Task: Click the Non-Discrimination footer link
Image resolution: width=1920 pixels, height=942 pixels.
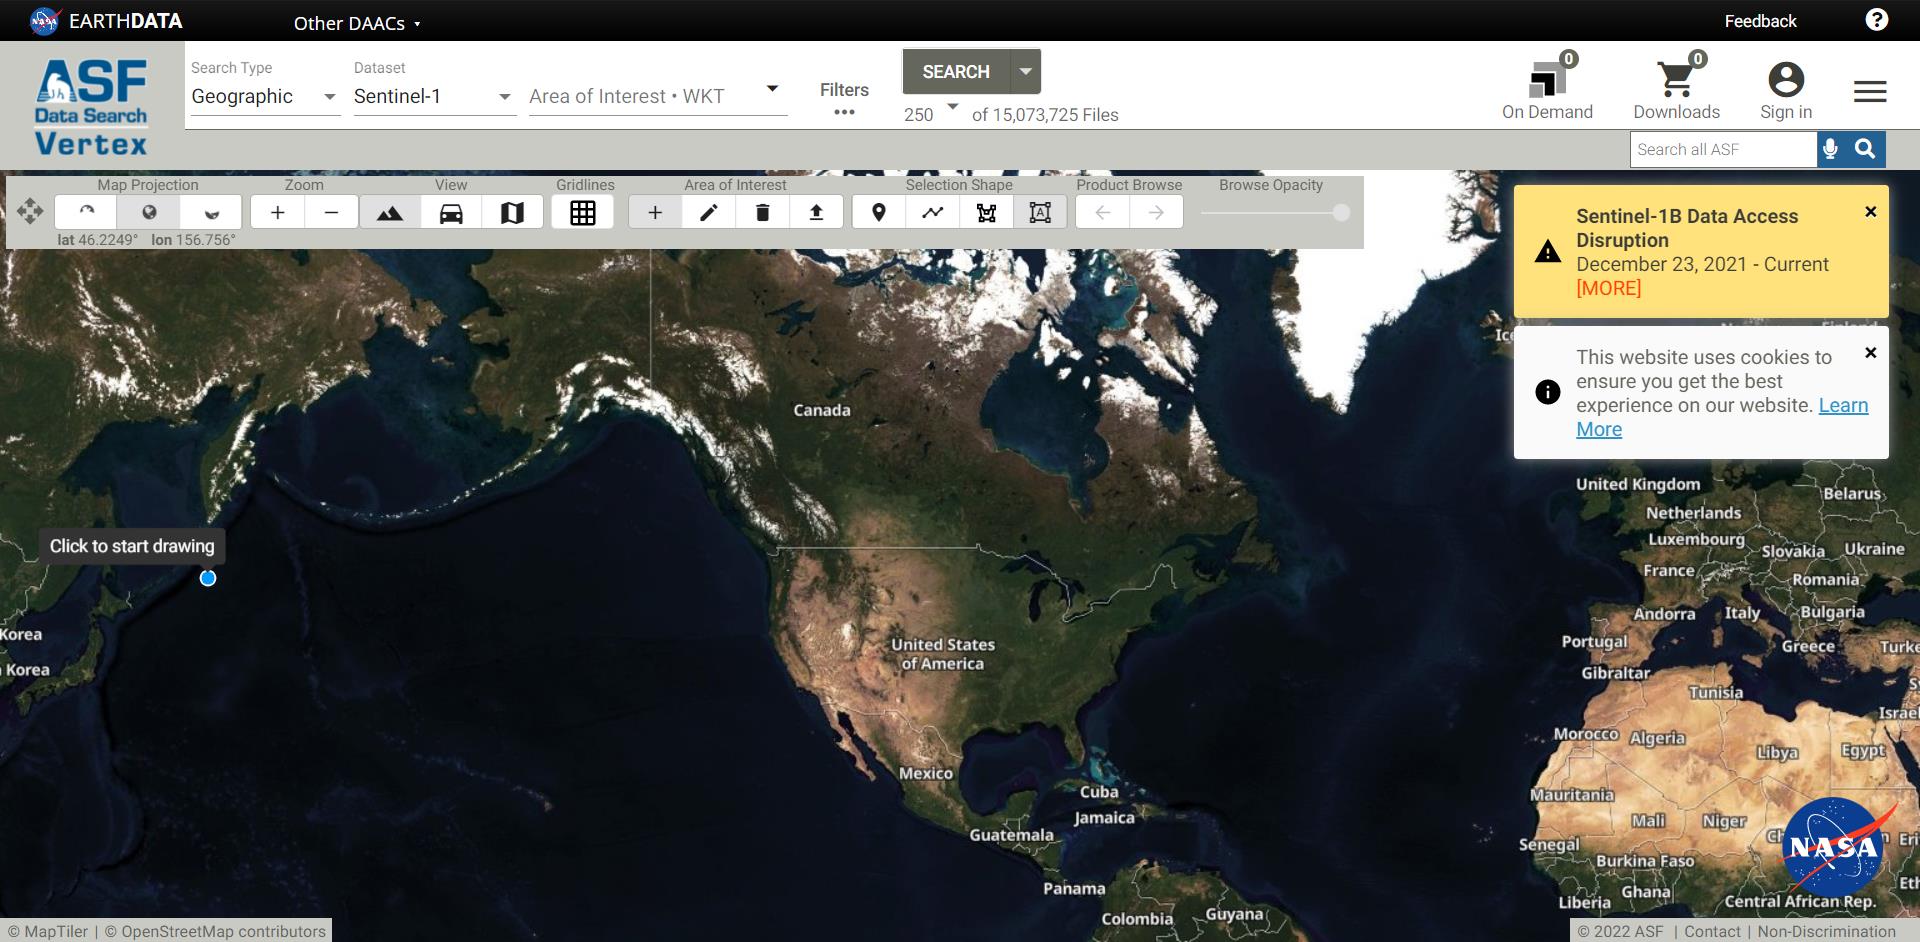Action: point(1826,931)
